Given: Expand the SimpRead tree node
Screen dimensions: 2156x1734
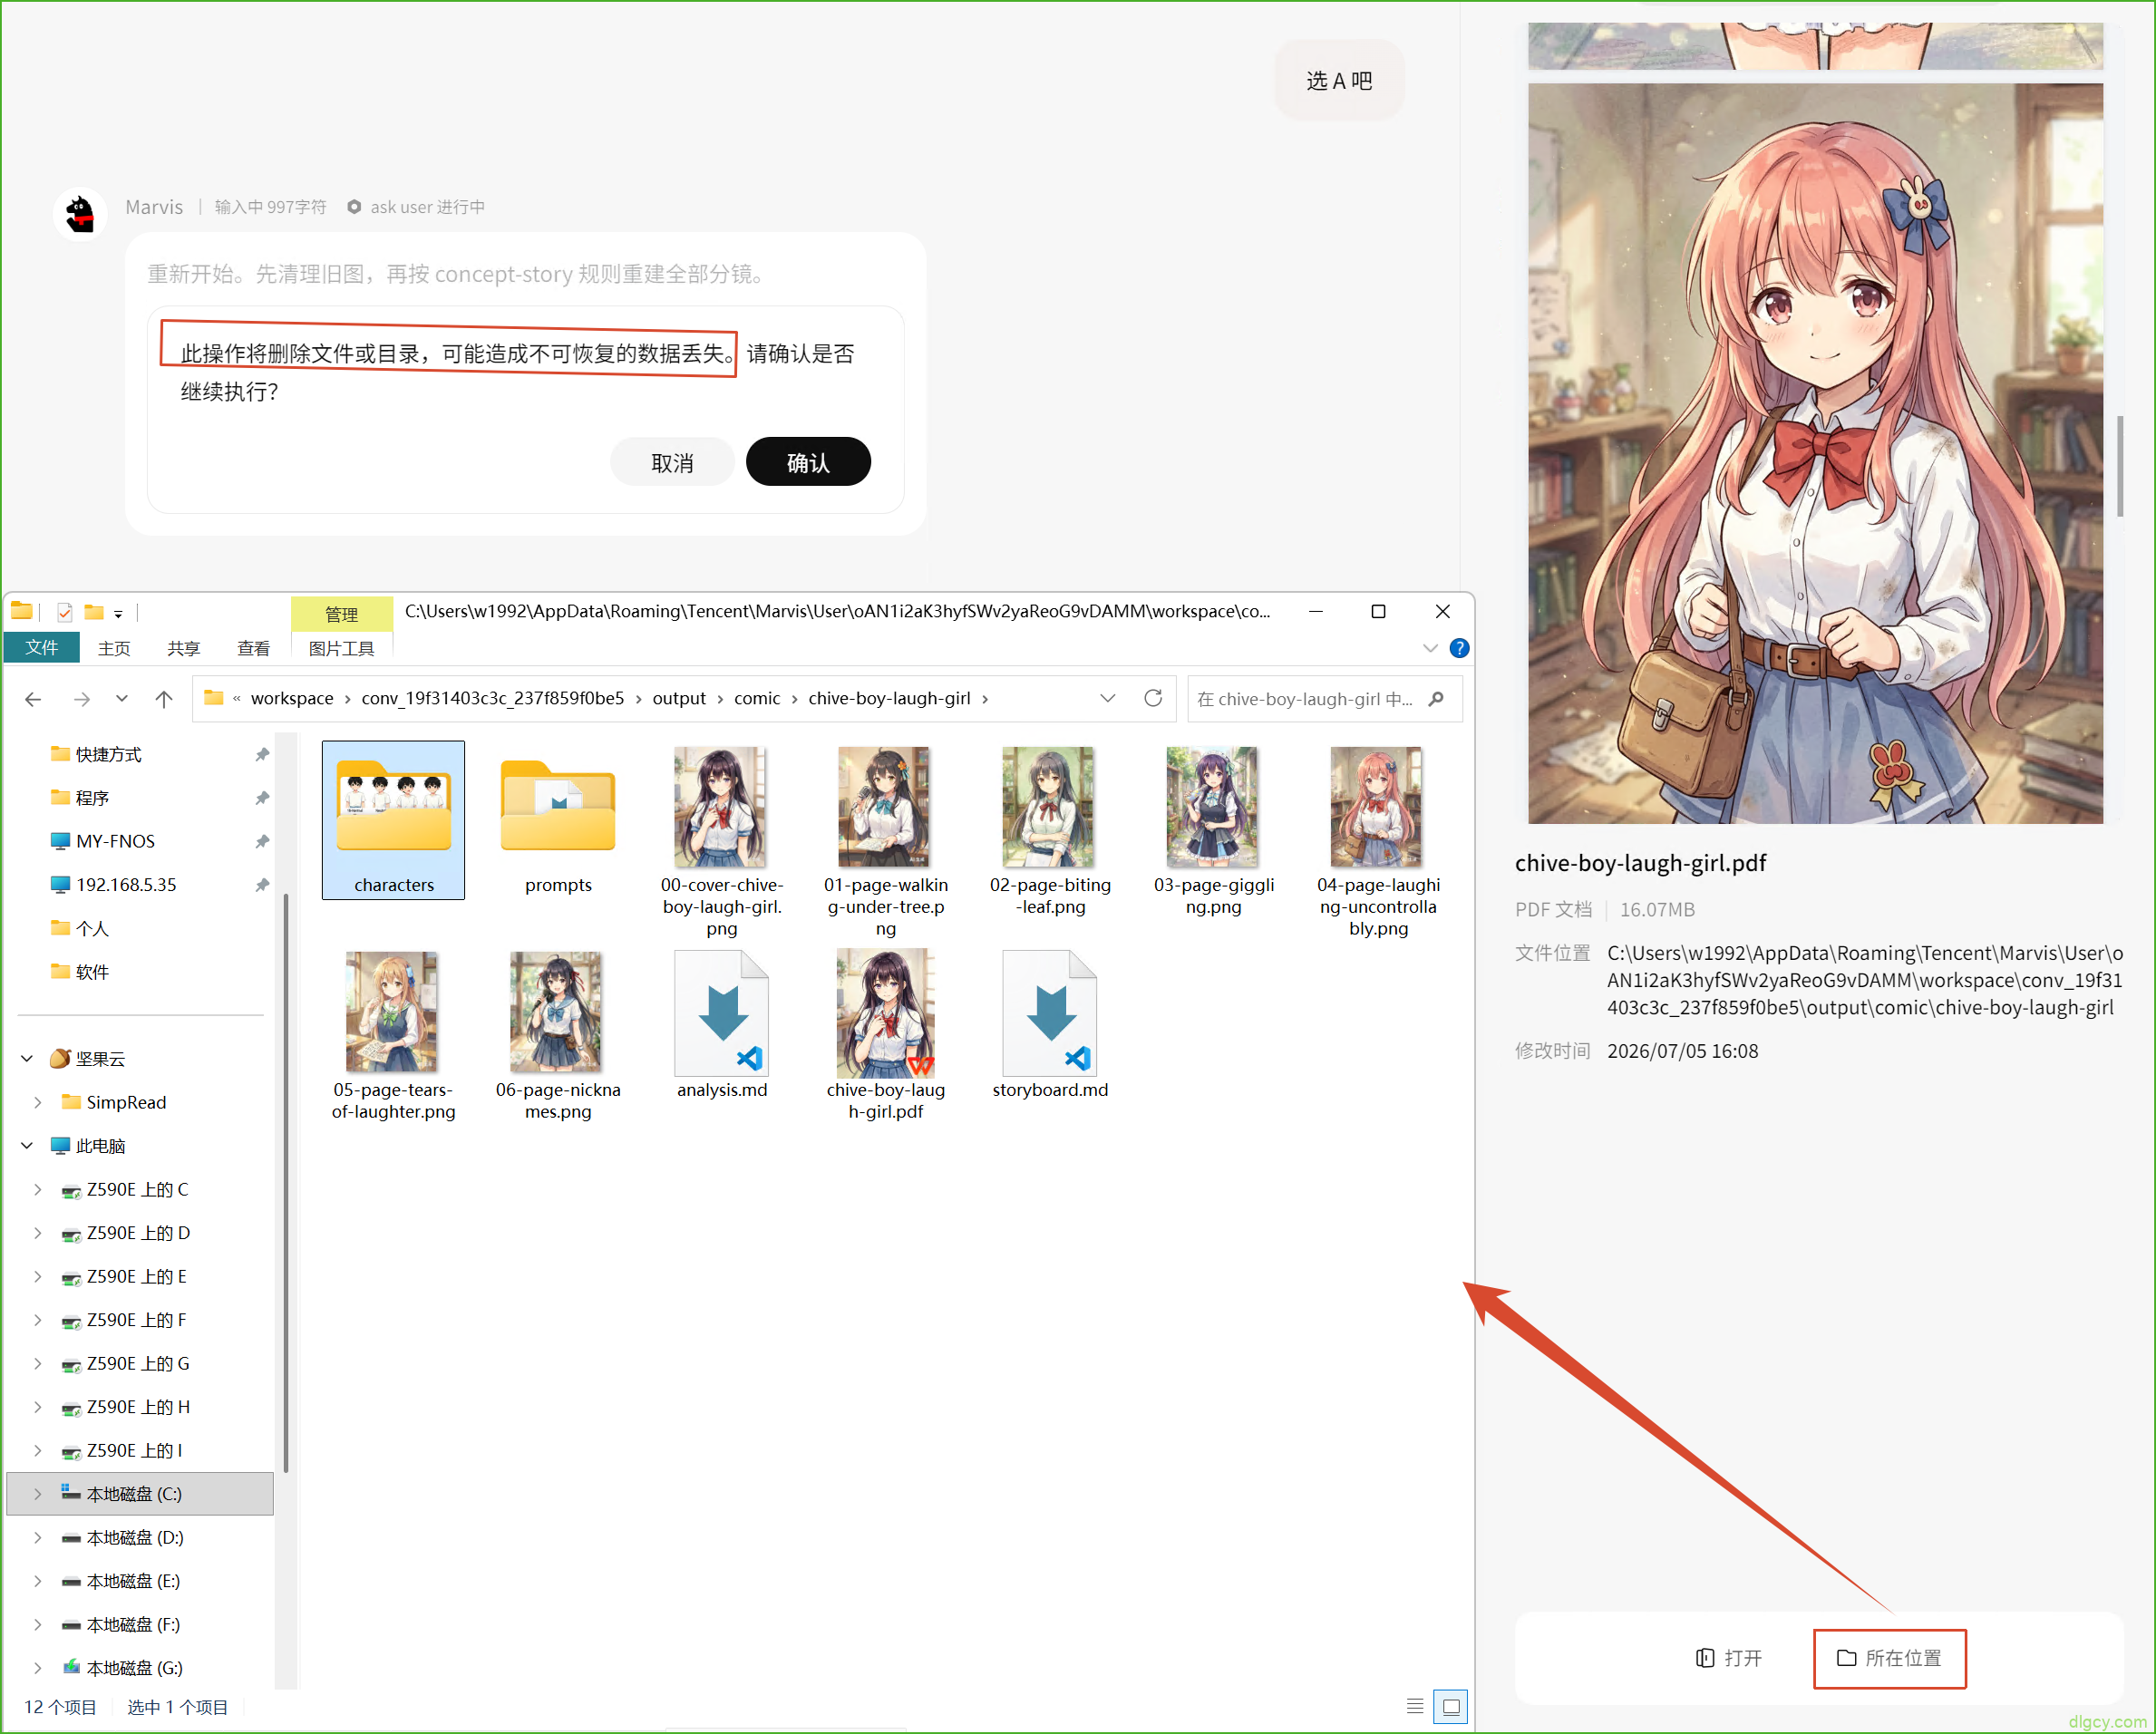Looking at the screenshot, I should [38, 1102].
